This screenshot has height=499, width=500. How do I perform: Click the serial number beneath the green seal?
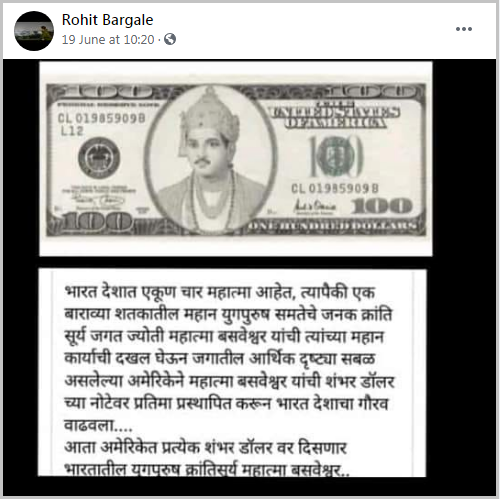point(335,189)
